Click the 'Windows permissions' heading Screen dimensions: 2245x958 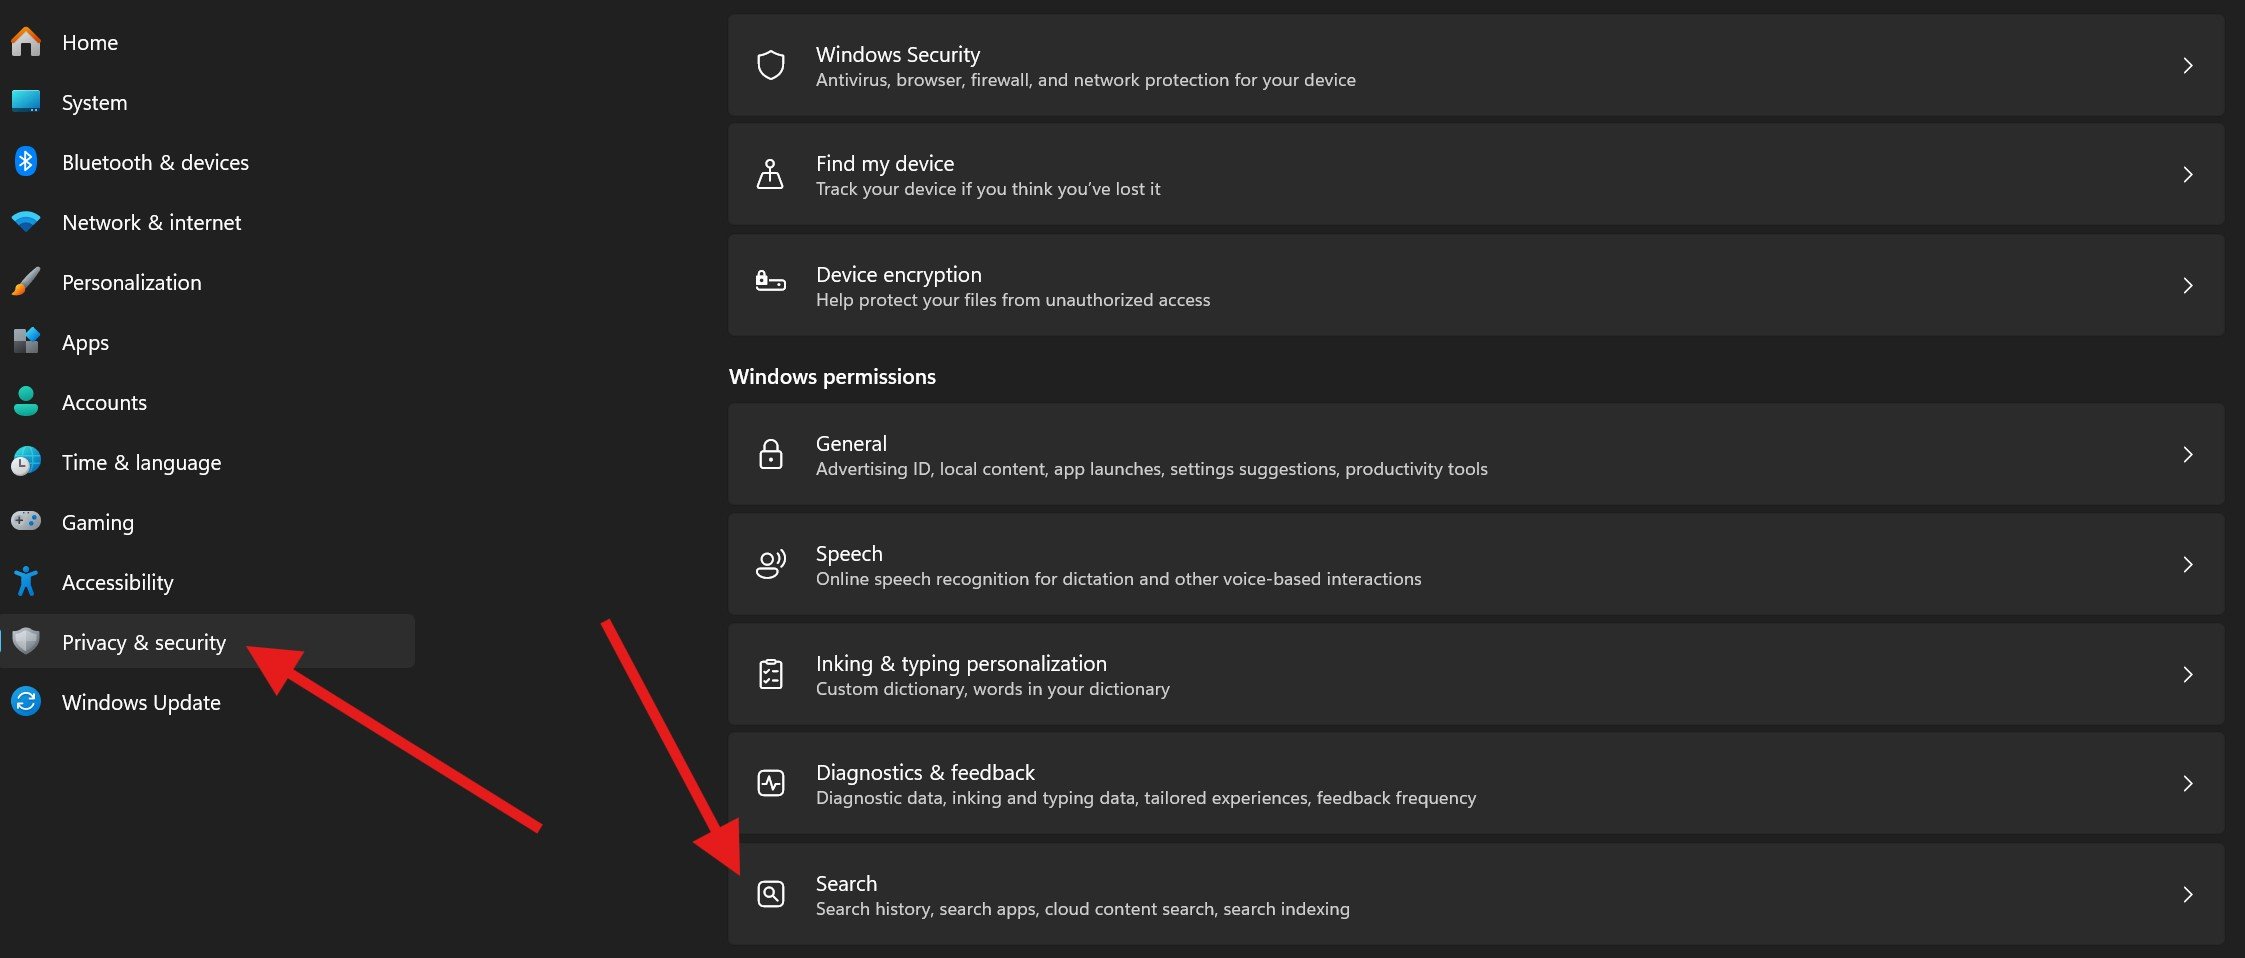coord(832,376)
